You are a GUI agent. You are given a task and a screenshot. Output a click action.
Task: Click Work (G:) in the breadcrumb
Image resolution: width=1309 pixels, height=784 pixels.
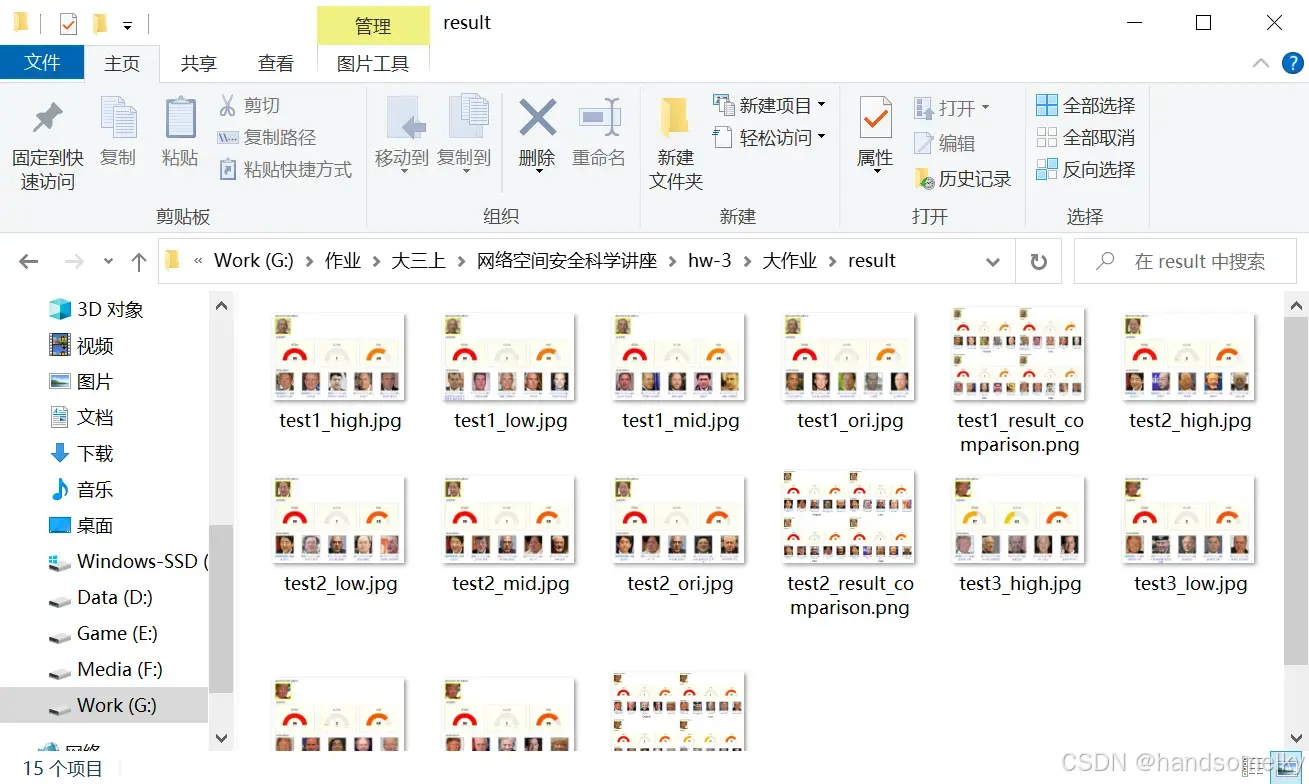coord(254,261)
